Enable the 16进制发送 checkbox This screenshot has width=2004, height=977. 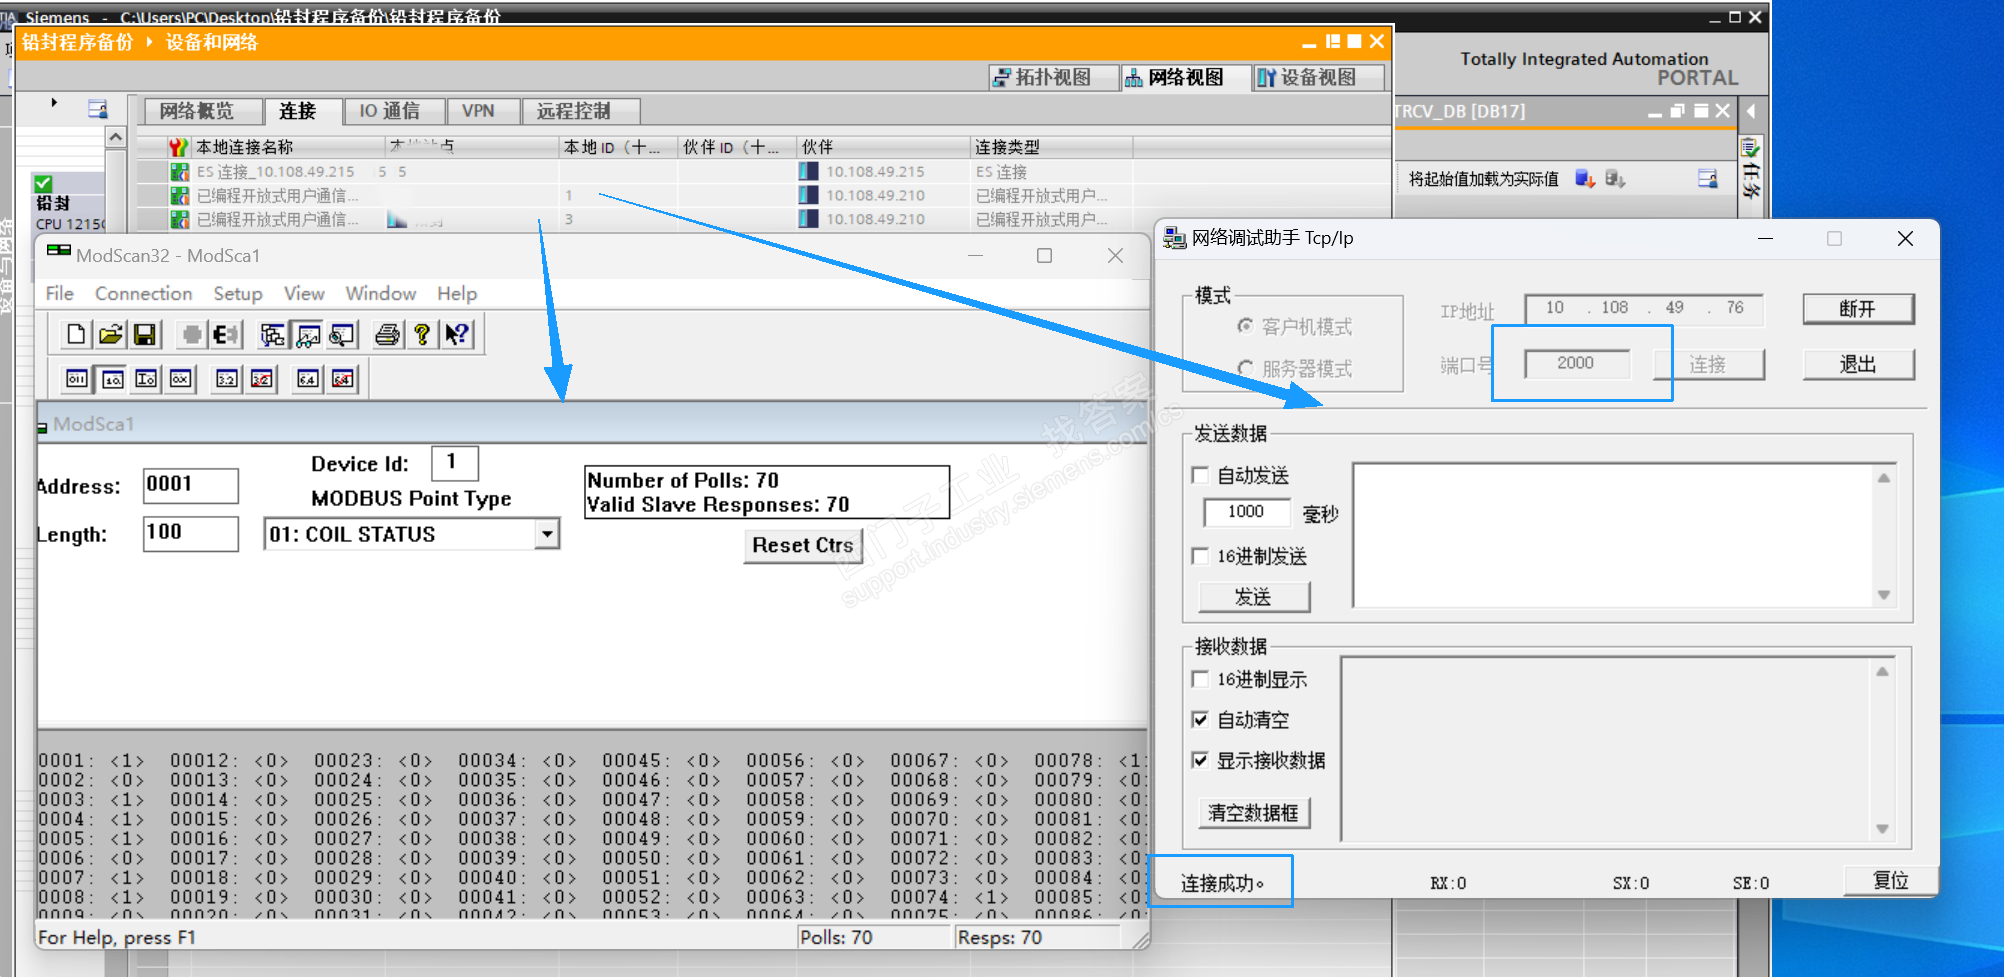point(1201,556)
